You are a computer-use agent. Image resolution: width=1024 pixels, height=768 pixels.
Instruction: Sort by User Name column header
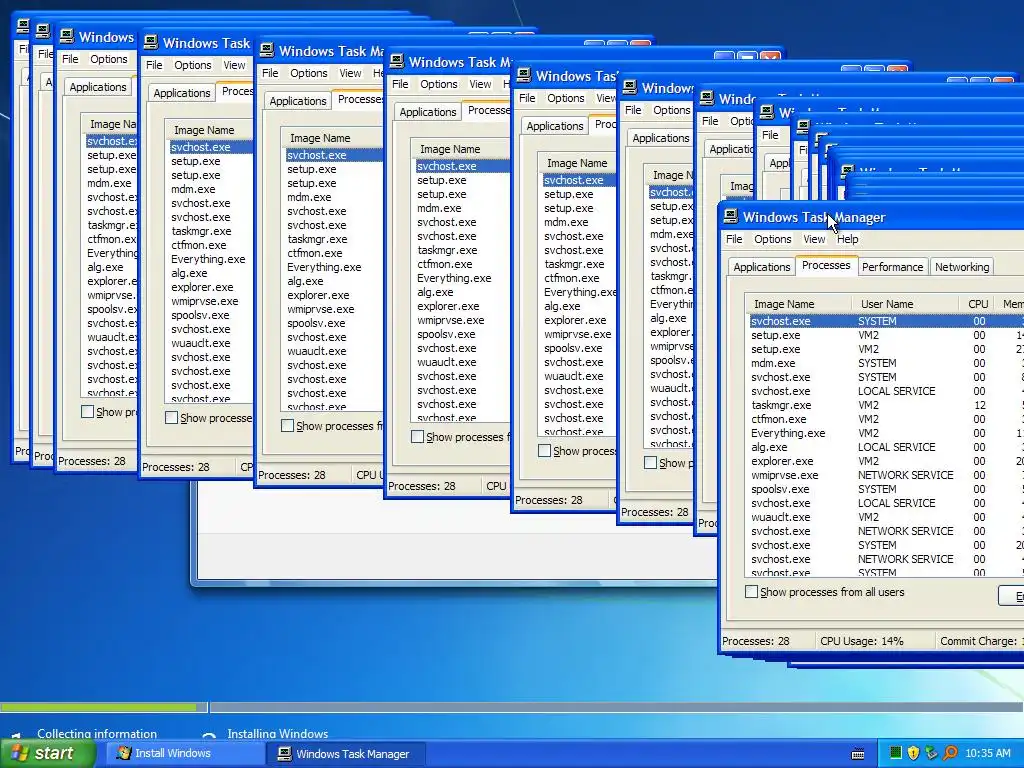pos(904,304)
